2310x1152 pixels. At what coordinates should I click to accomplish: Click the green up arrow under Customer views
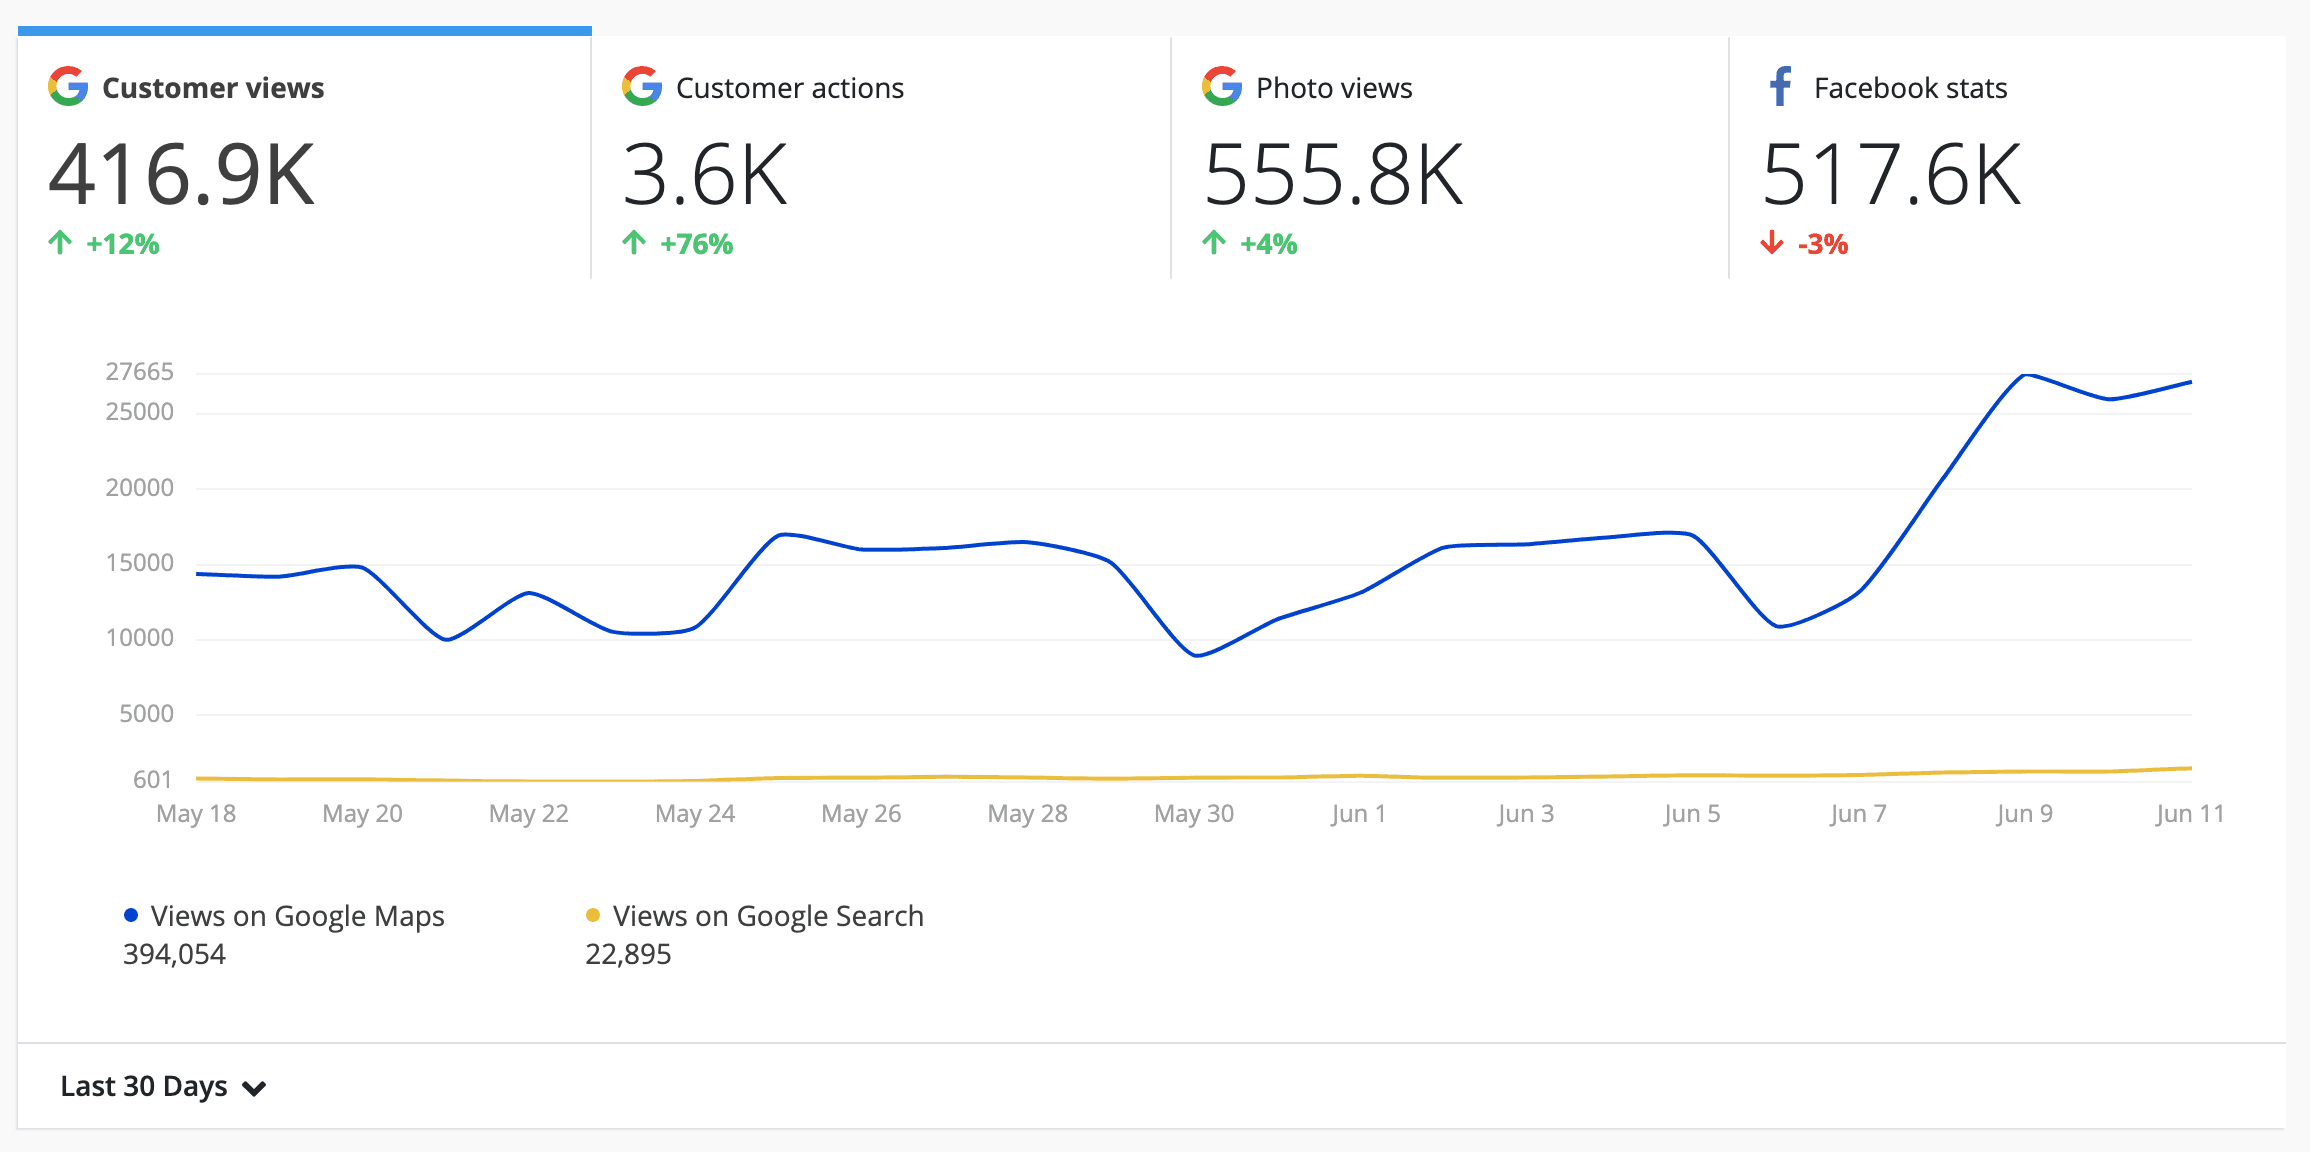(x=62, y=242)
